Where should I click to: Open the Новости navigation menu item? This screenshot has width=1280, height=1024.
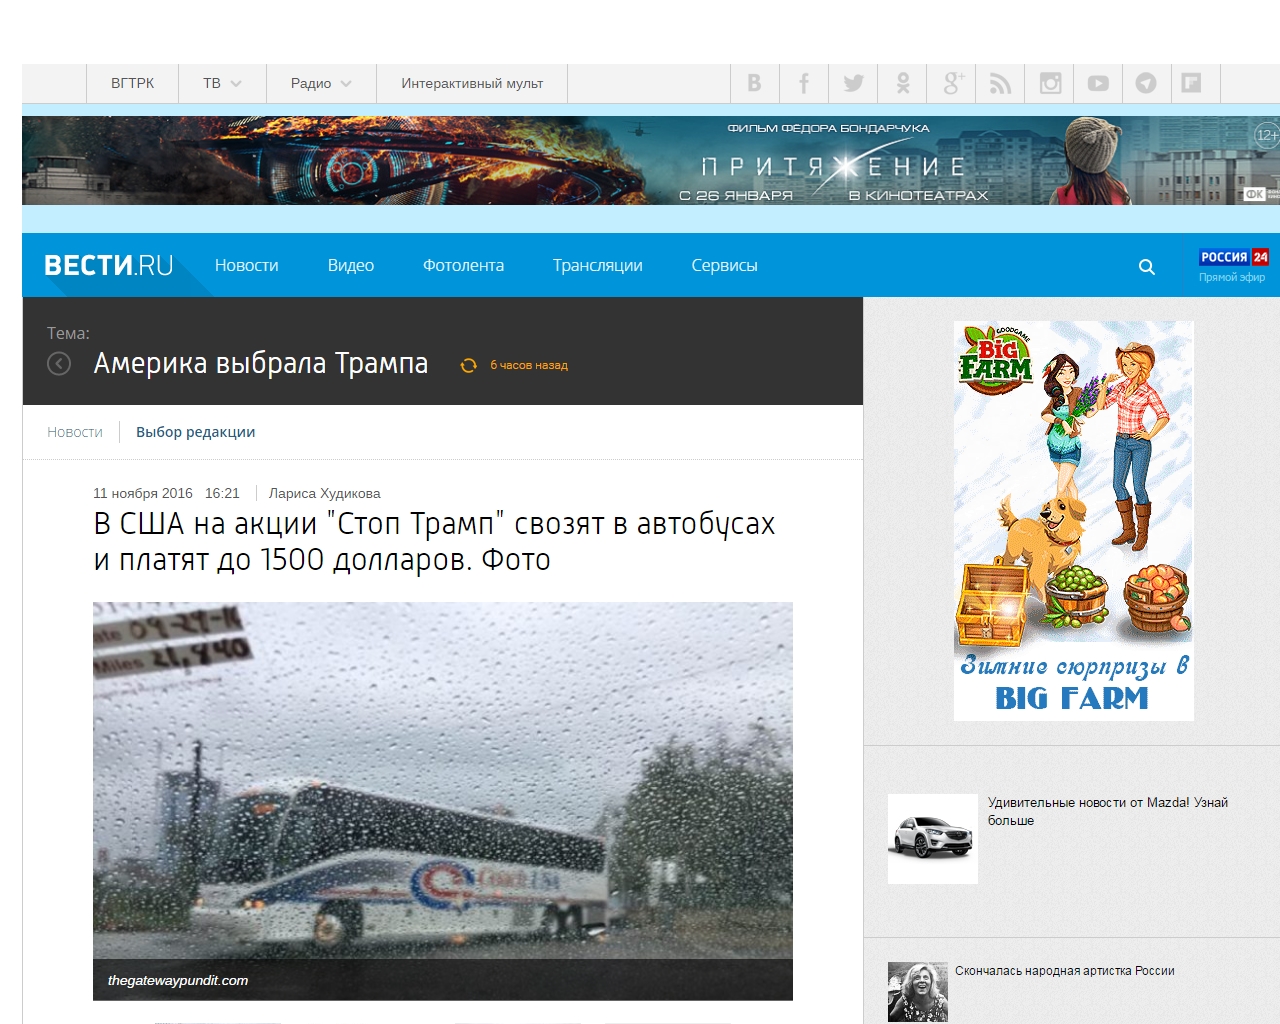[246, 266]
